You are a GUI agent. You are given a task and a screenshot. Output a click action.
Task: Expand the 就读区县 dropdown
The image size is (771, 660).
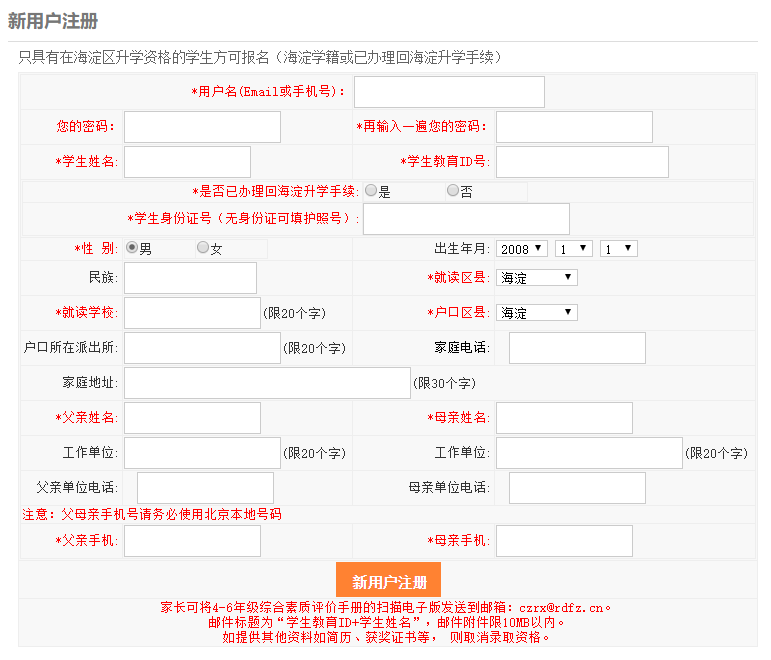pos(536,278)
